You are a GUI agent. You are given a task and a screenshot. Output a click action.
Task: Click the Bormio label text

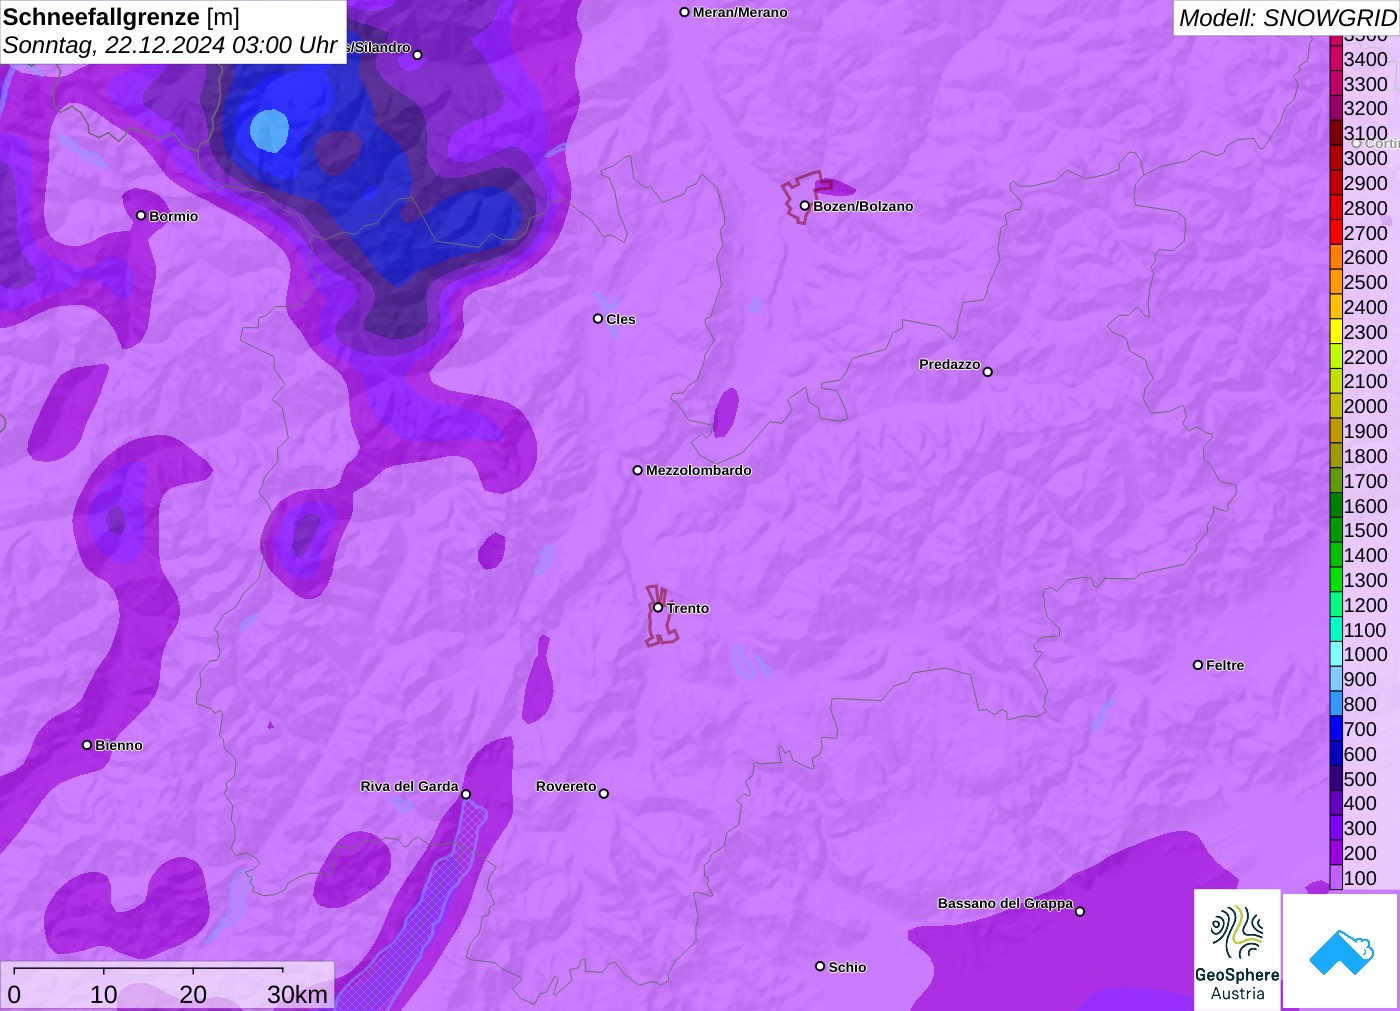[174, 216]
